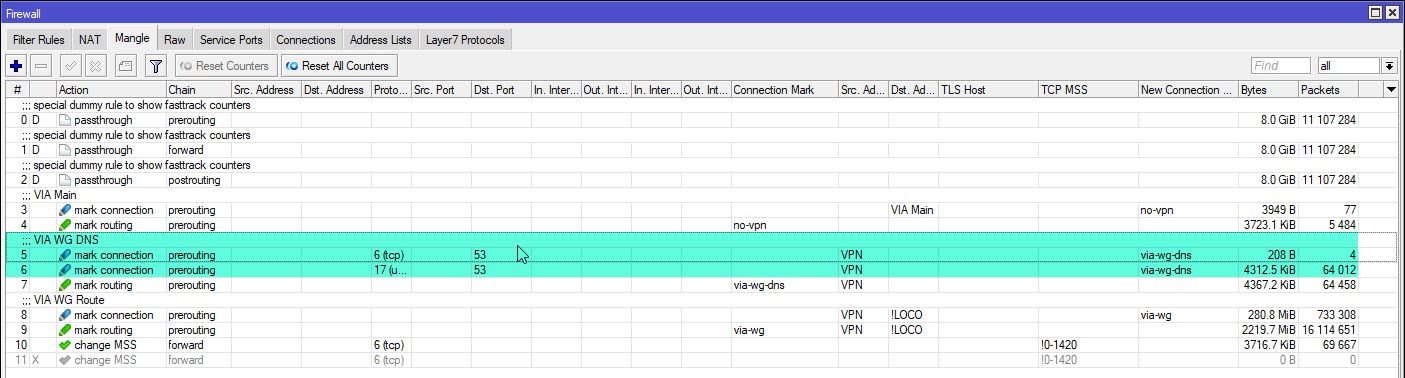Click 'VIA Main' destination address list cell

pyautogui.click(x=911, y=210)
